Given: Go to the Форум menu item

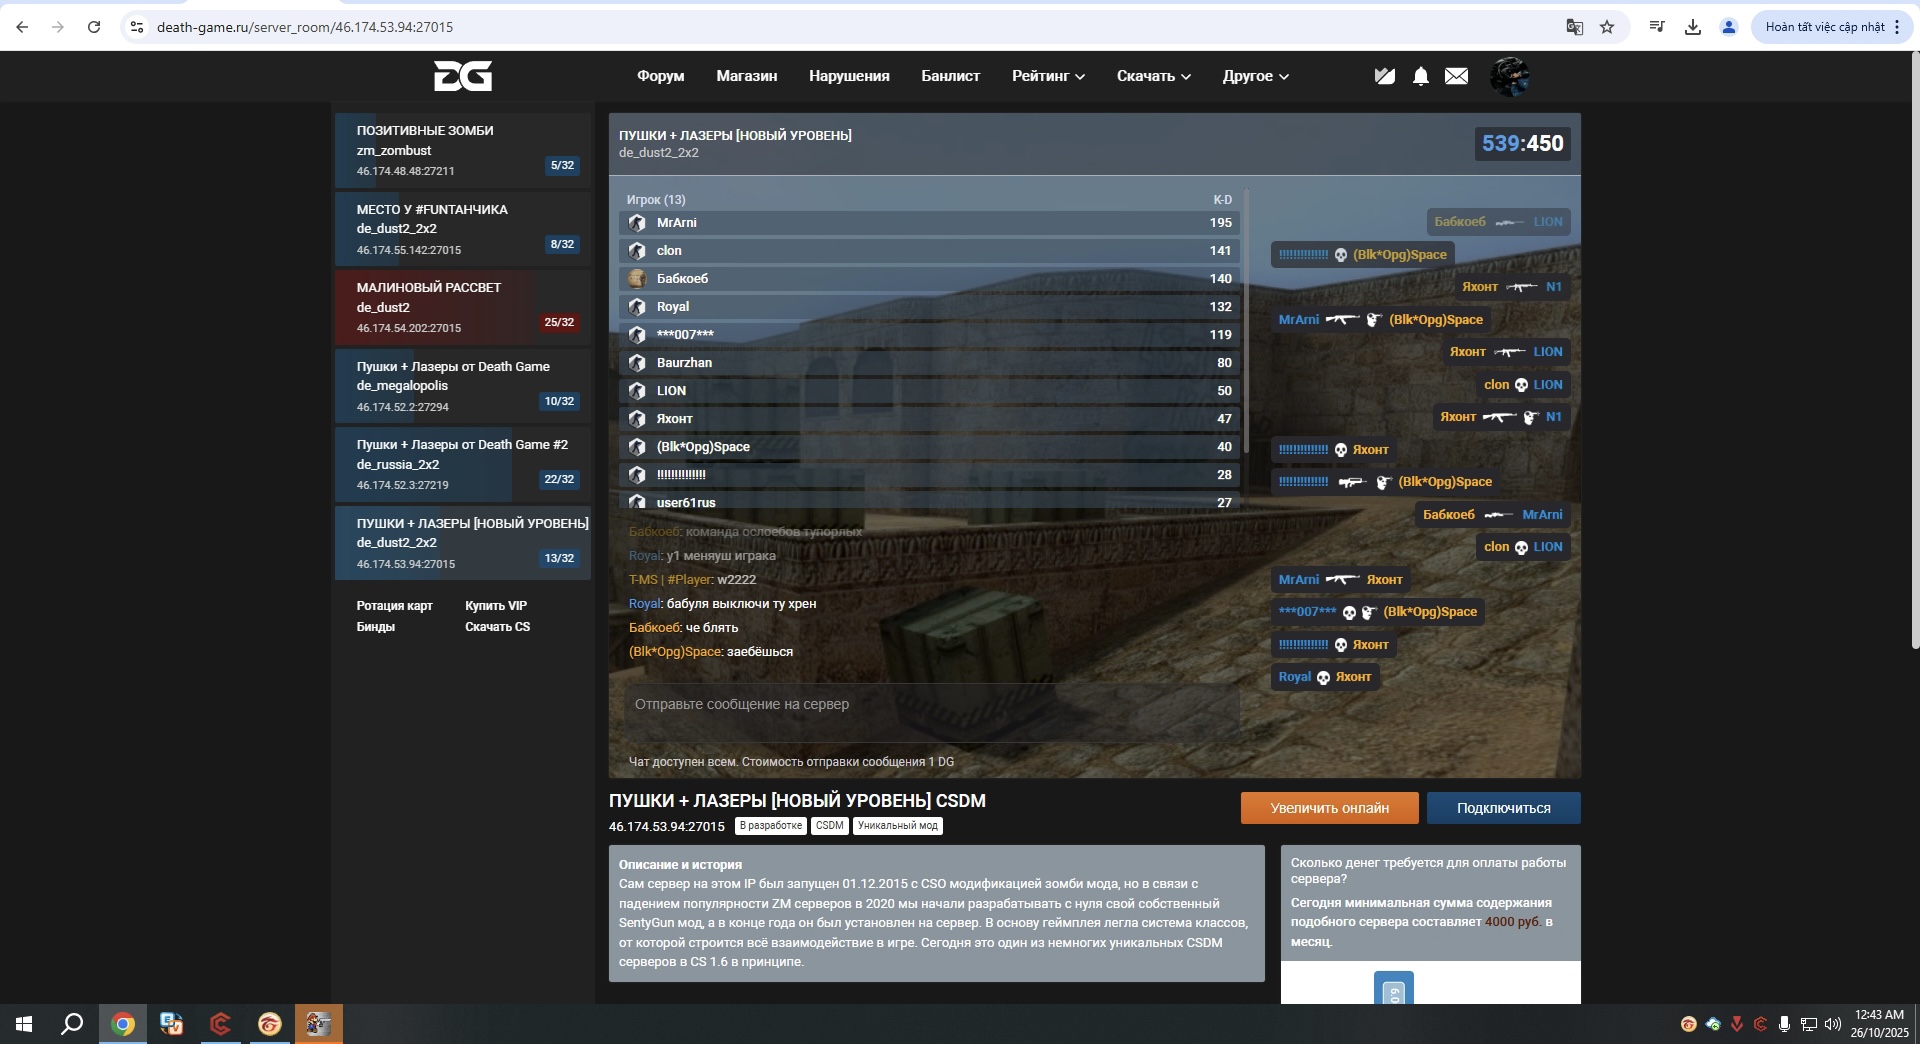Looking at the screenshot, I should (x=660, y=76).
